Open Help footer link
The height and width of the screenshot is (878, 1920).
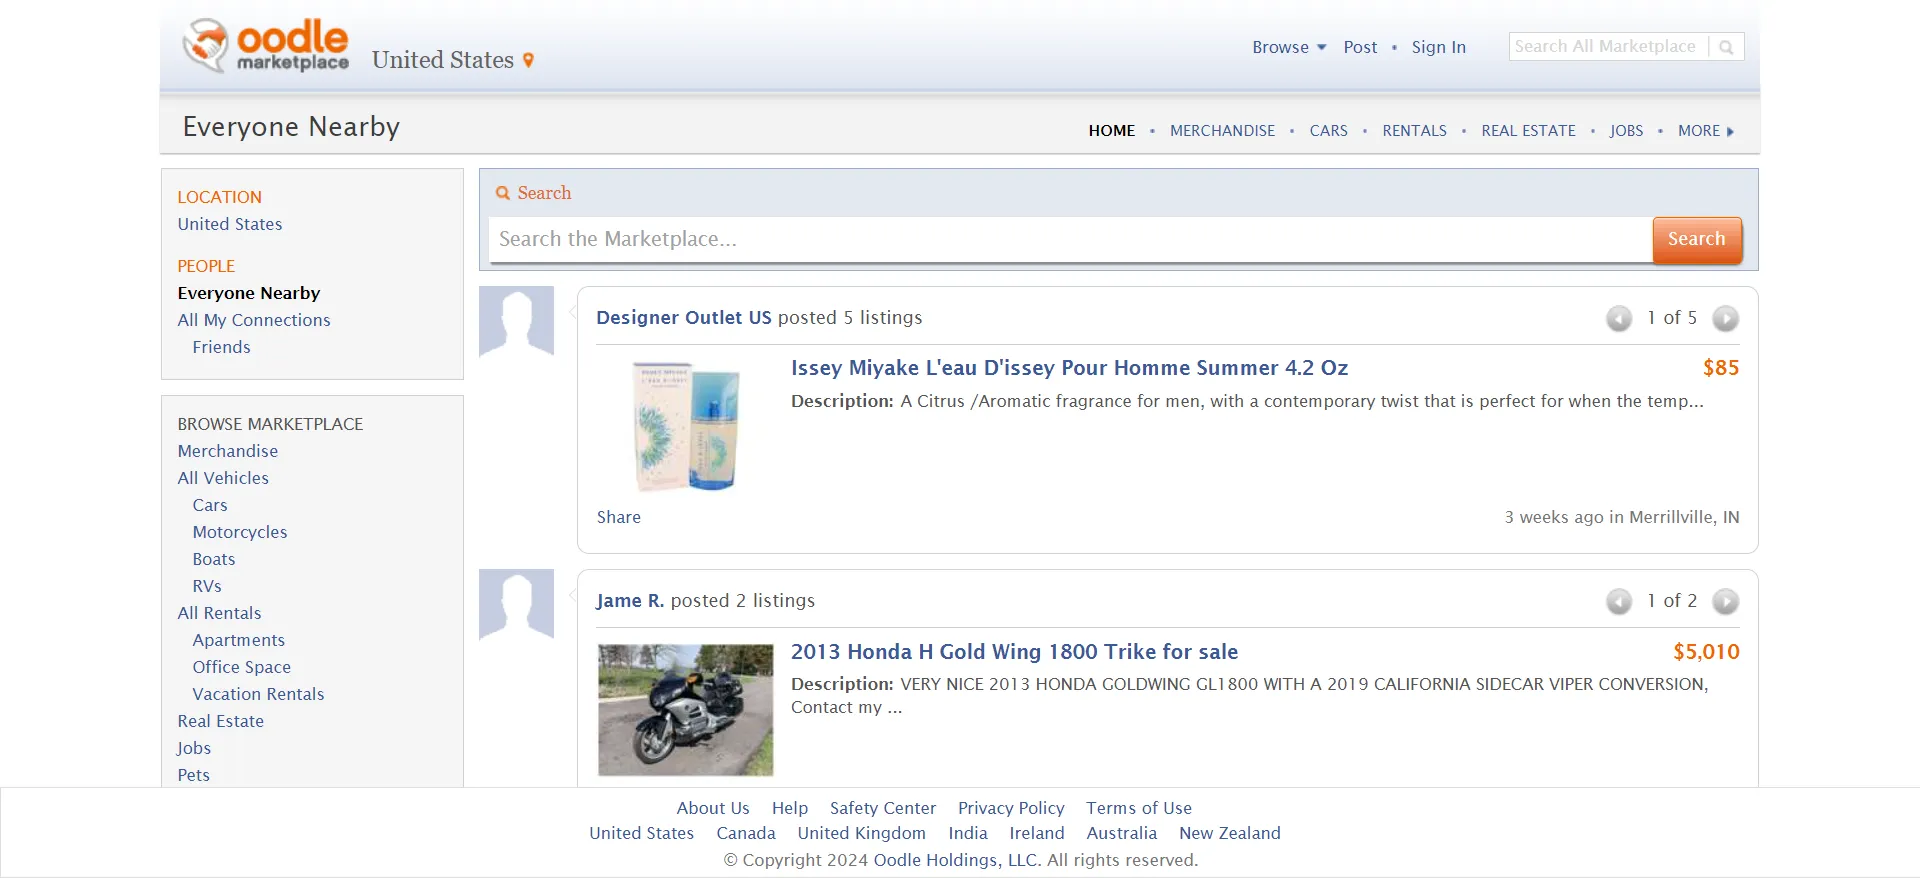coord(790,809)
